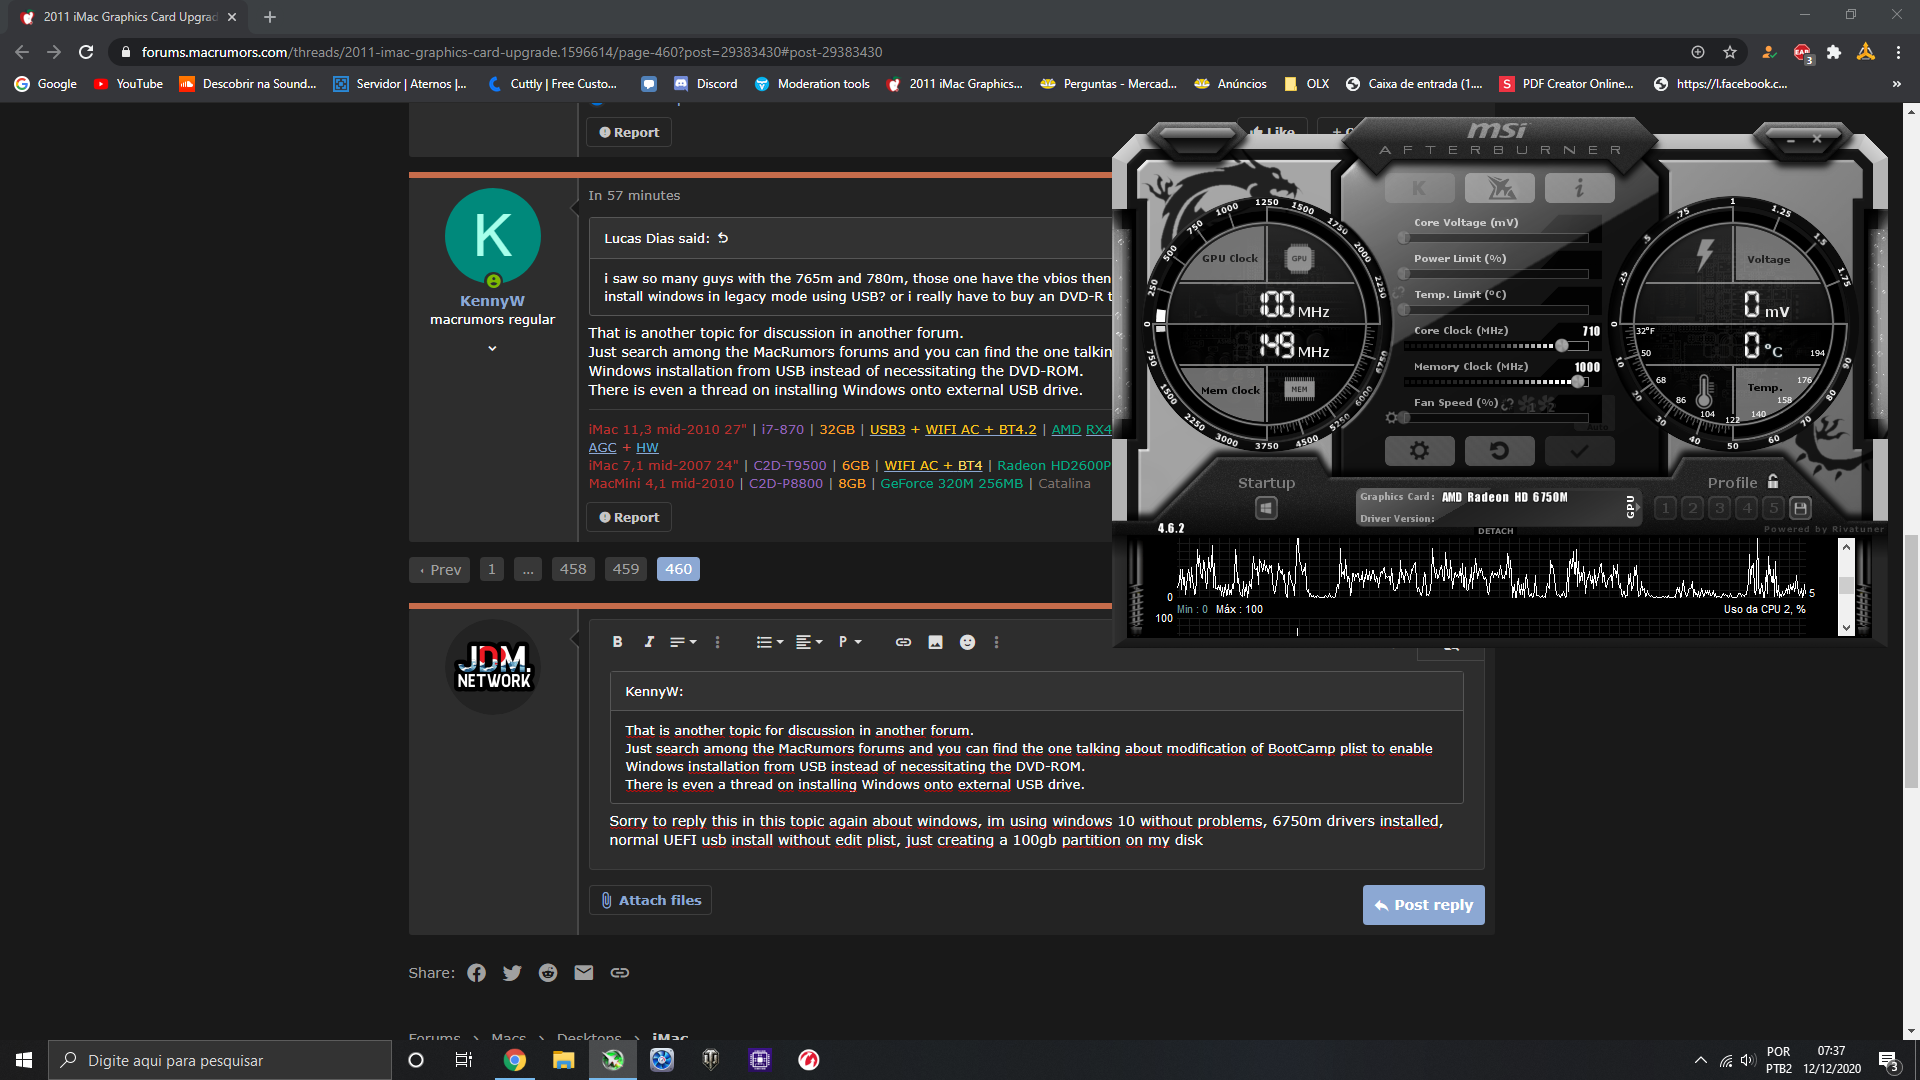
Task: Open the Afterburner info button
Action: 1579,188
